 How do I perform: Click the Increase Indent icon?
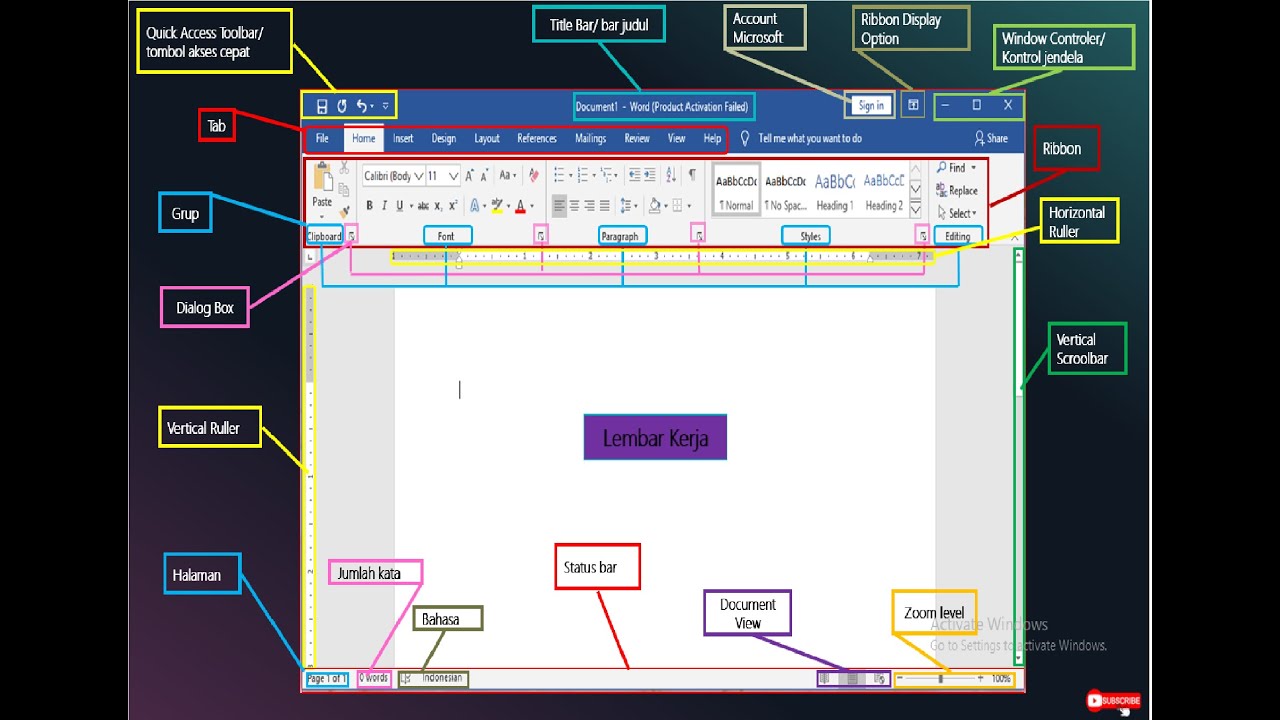click(650, 175)
